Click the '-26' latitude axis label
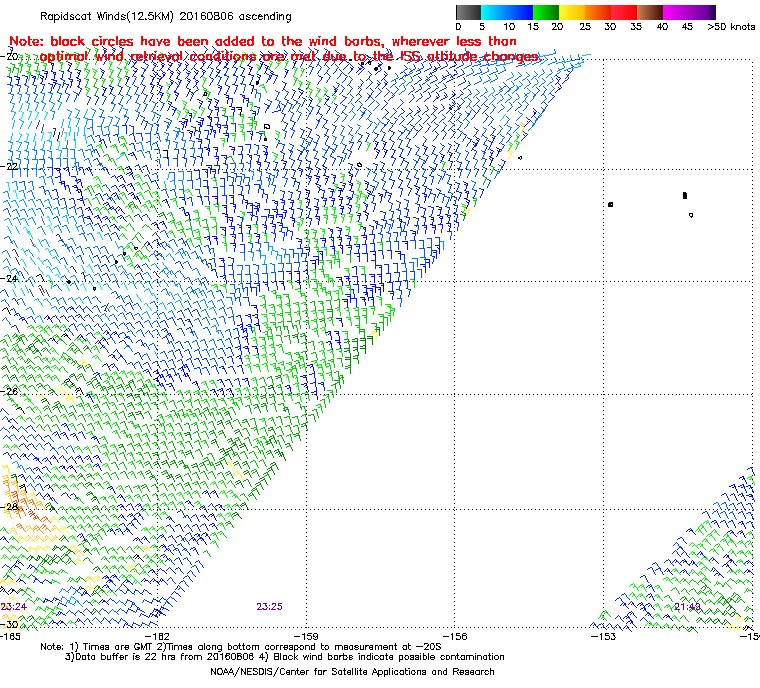Screen dimensions: 760x688 click(x=9, y=391)
